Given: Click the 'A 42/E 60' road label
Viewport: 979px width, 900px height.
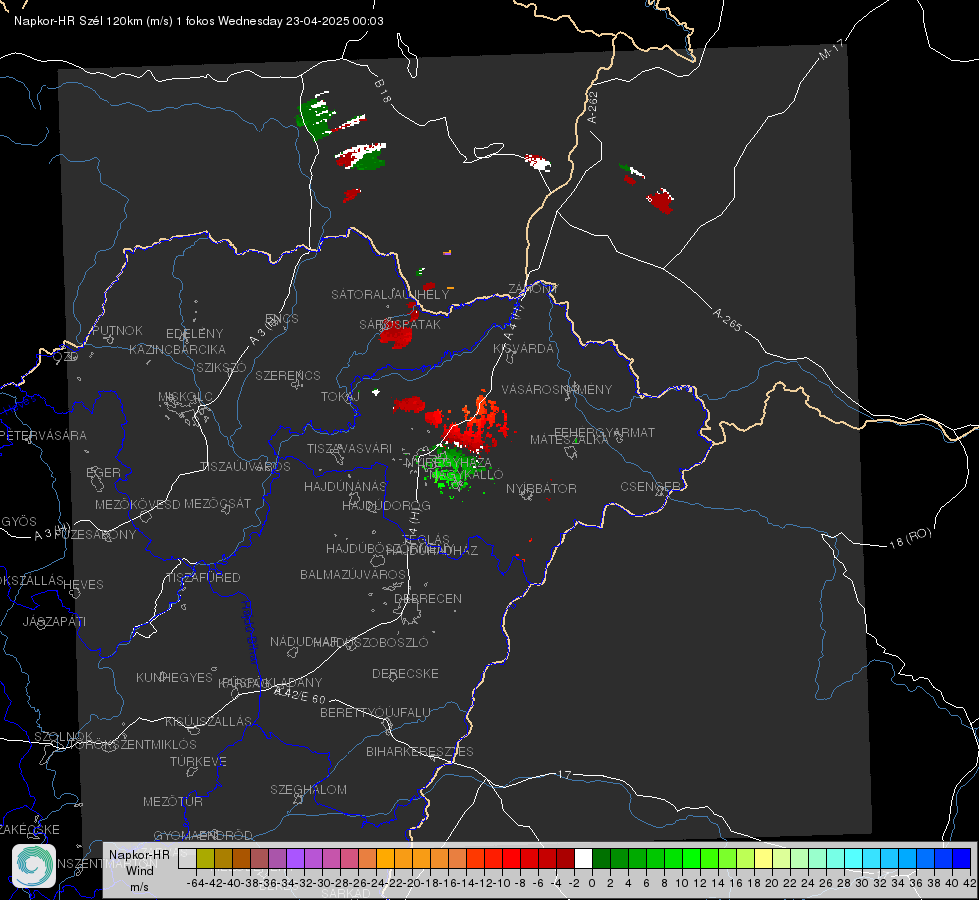Looking at the screenshot, I should click(x=300, y=695).
